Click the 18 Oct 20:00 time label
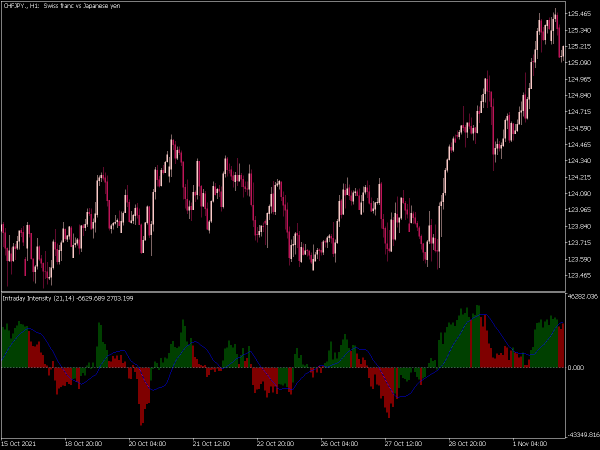Screen dimensions: 600x450 tap(83, 444)
